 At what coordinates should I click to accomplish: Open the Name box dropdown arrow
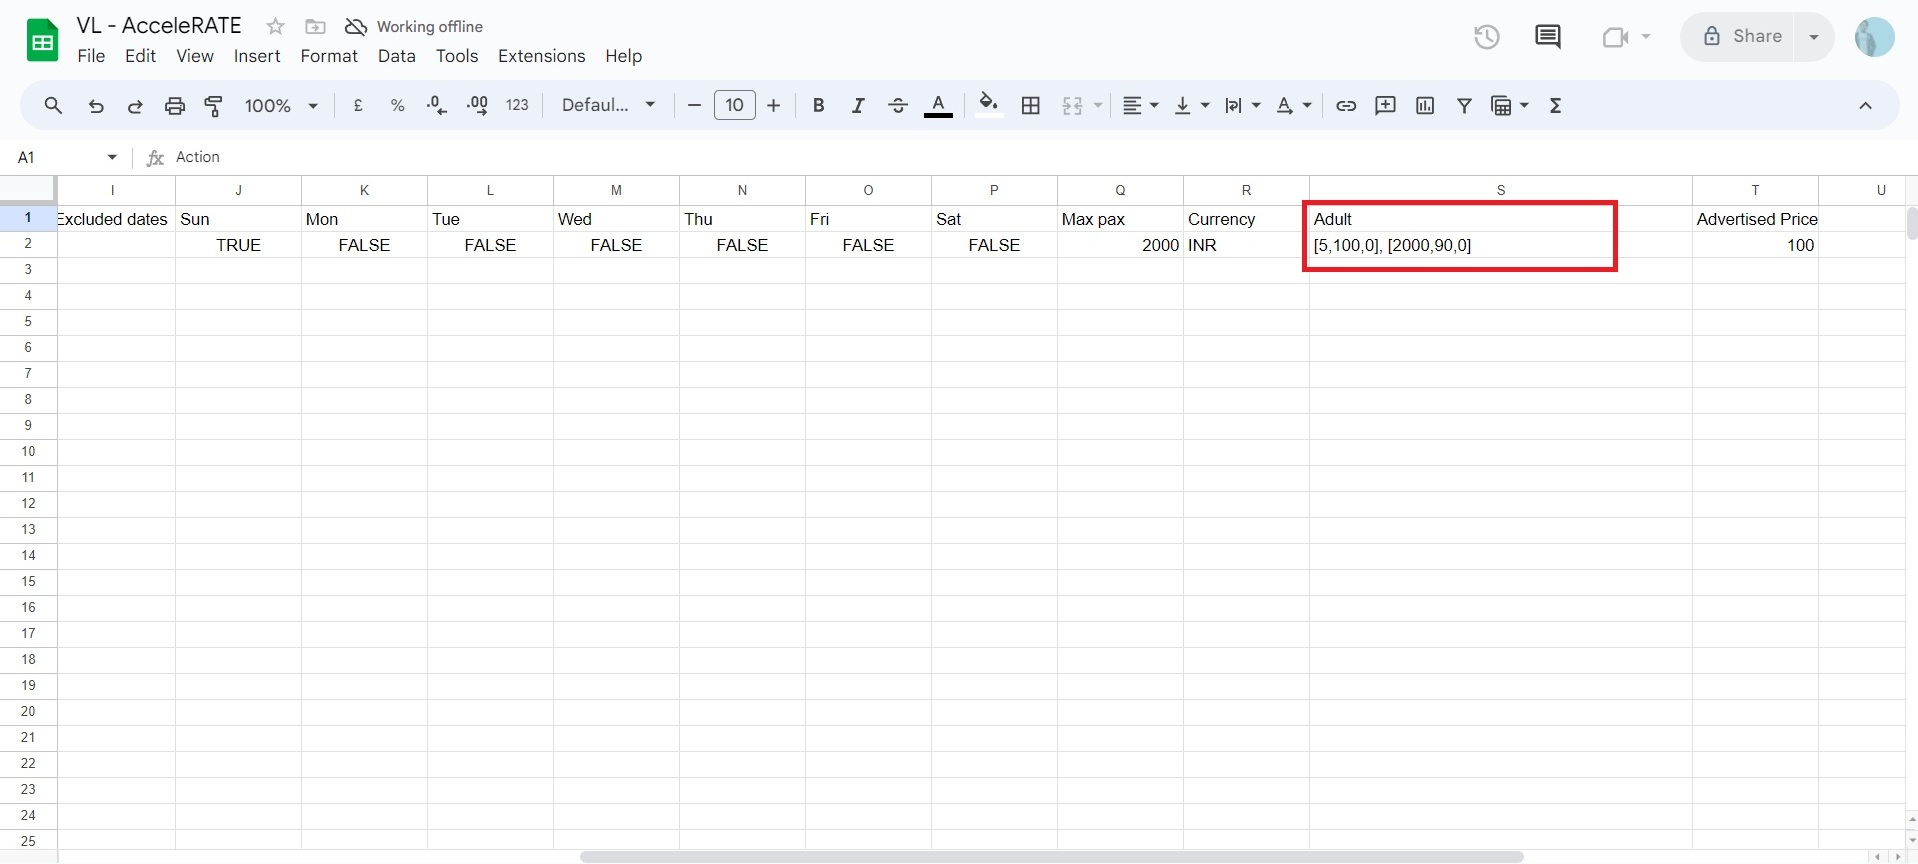(x=112, y=157)
